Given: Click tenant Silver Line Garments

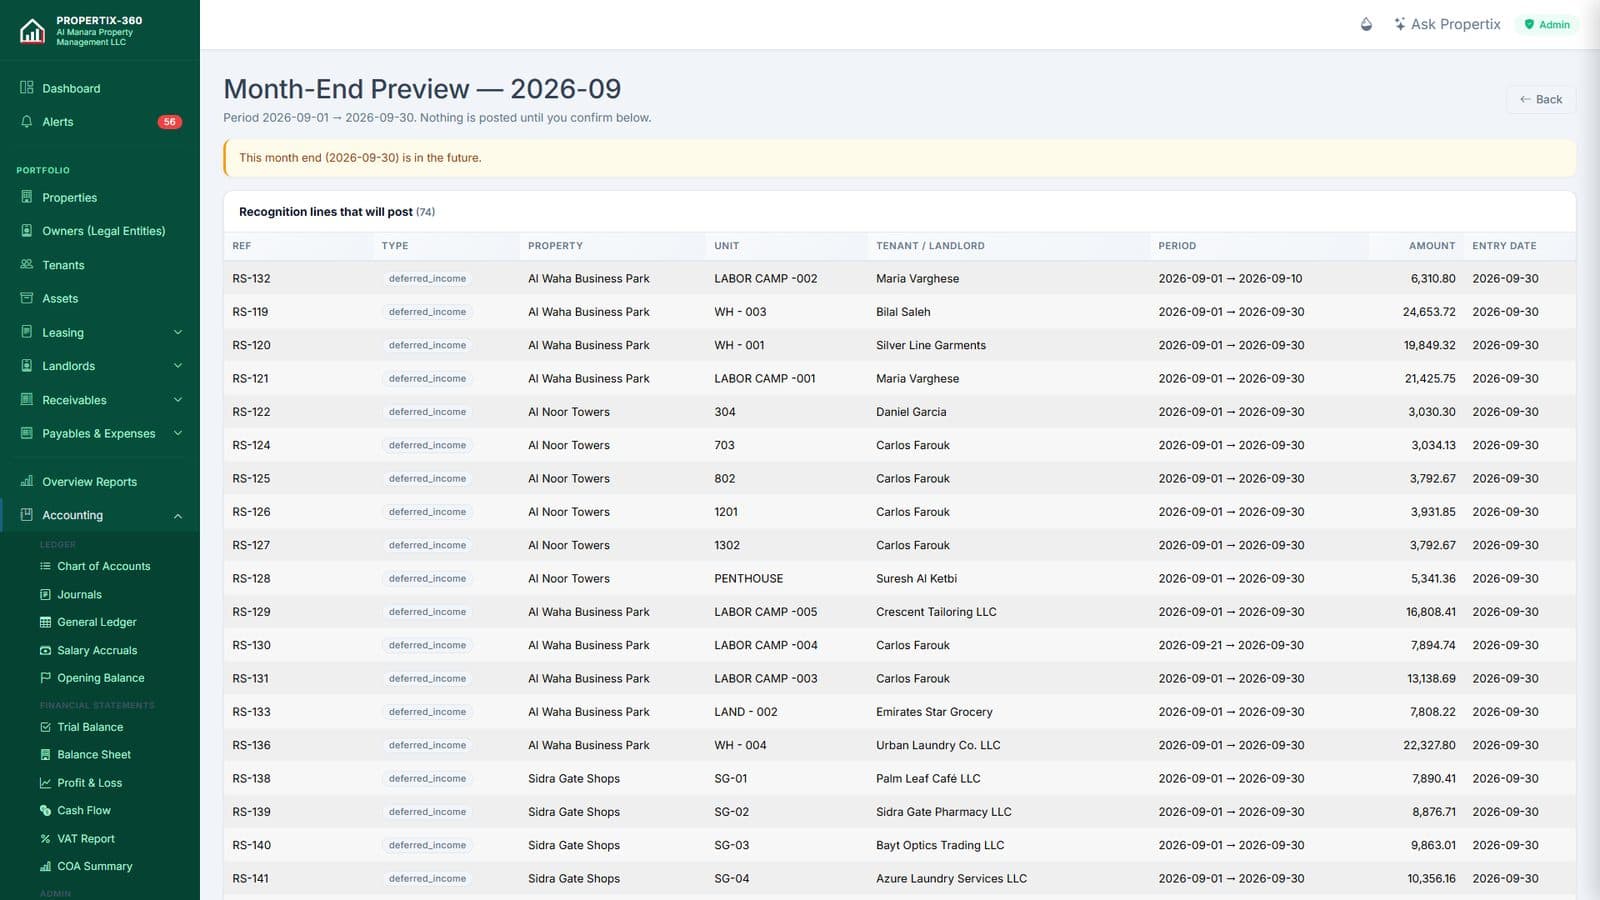Looking at the screenshot, I should pos(931,345).
